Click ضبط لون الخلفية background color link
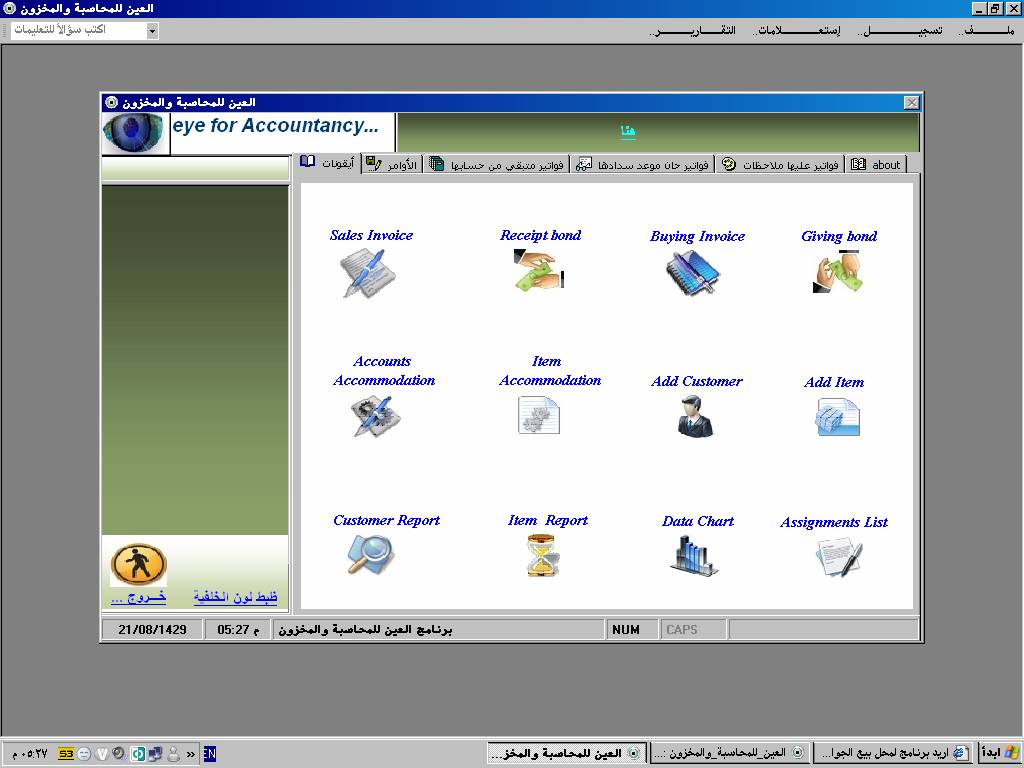Image resolution: width=1024 pixels, height=768 pixels. (235, 596)
